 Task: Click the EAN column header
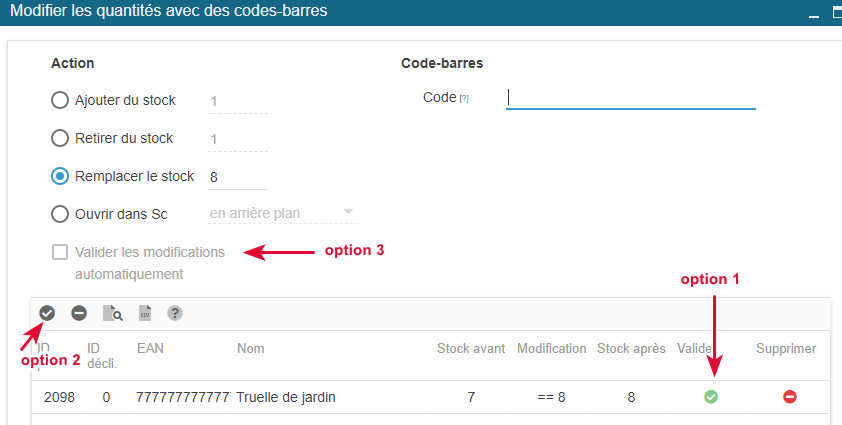point(149,348)
